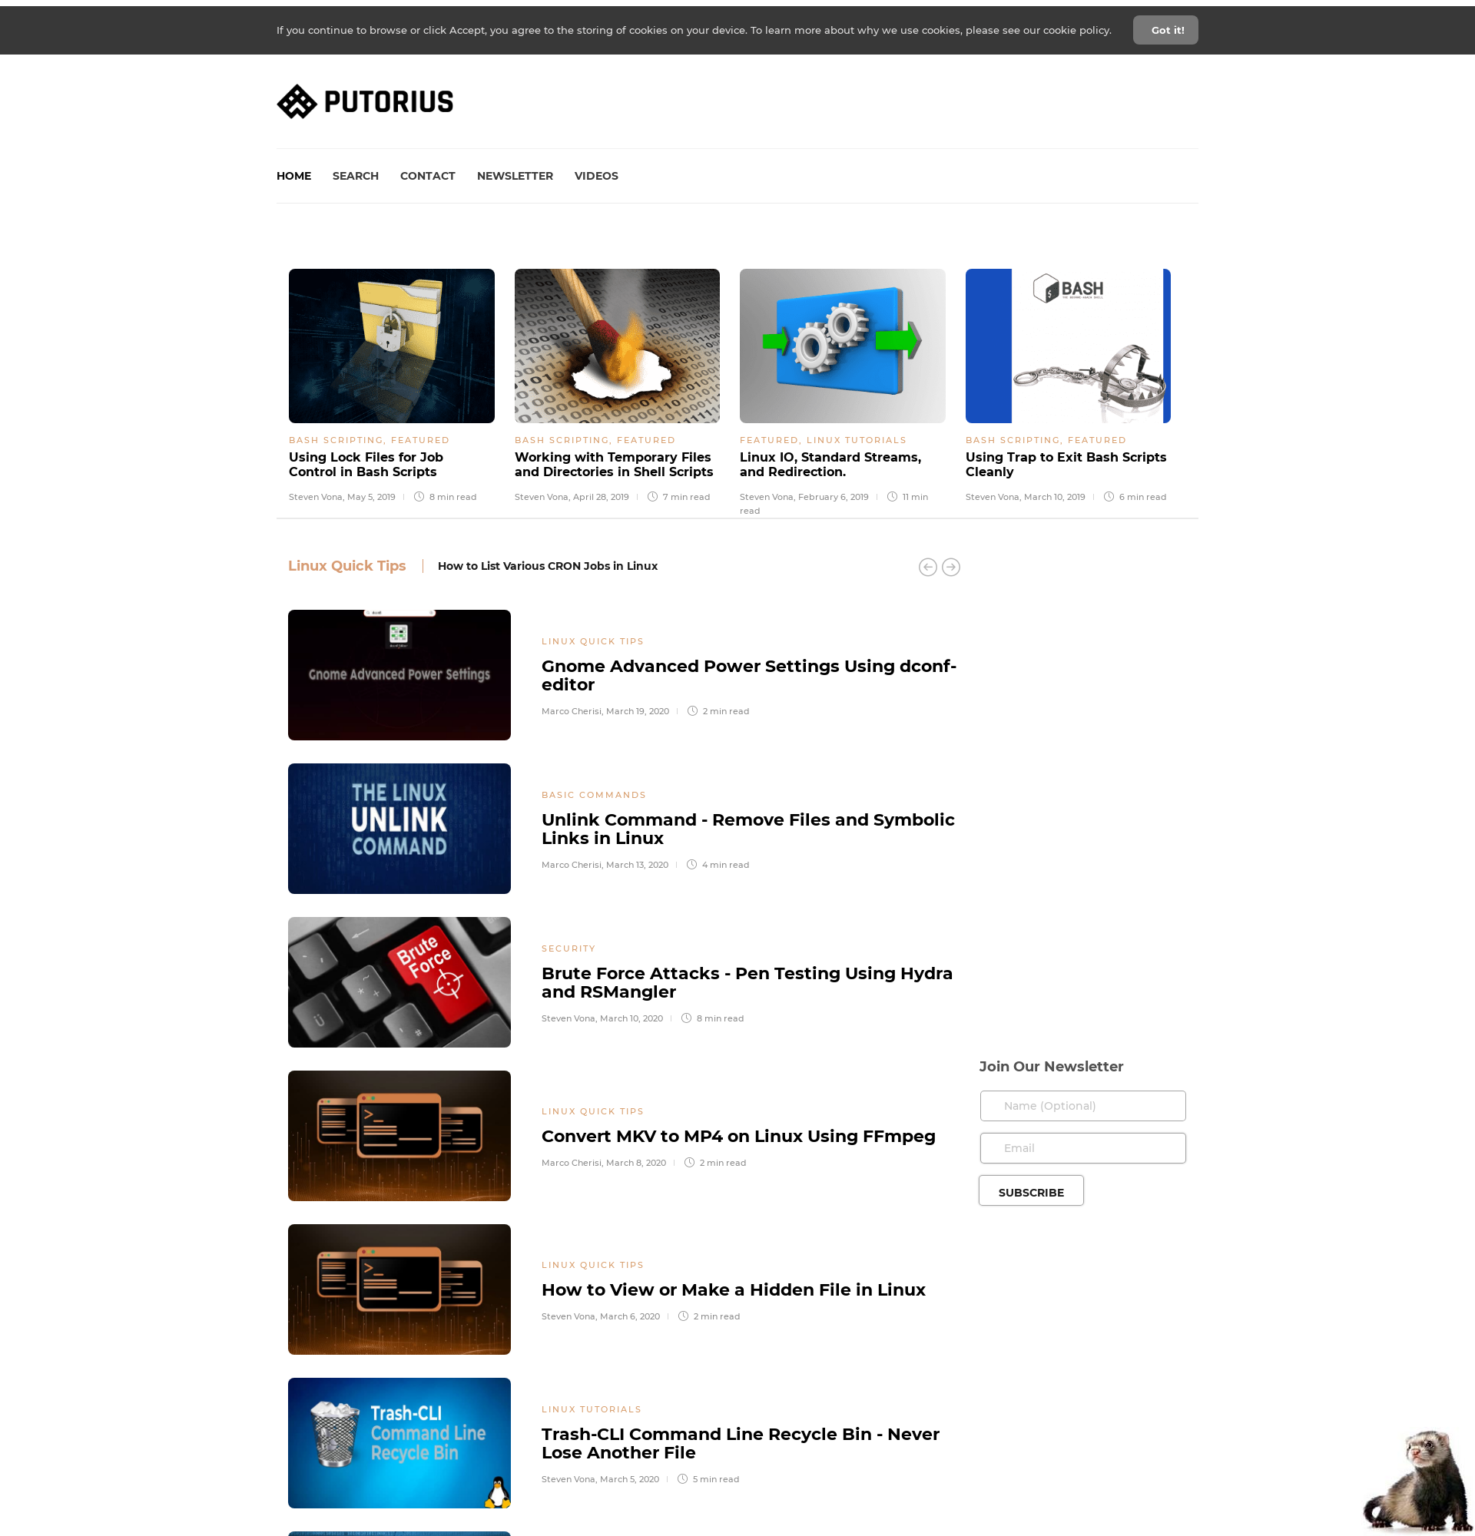The width and height of the screenshot is (1475, 1536).
Task: Click Featured, Linux Tutorials label above Linux IO
Action: [x=823, y=440]
